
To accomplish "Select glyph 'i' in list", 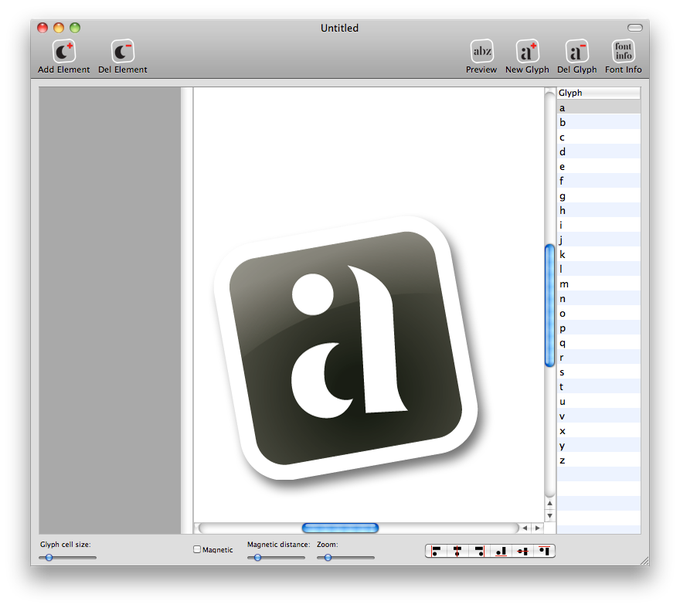I will [x=598, y=225].
